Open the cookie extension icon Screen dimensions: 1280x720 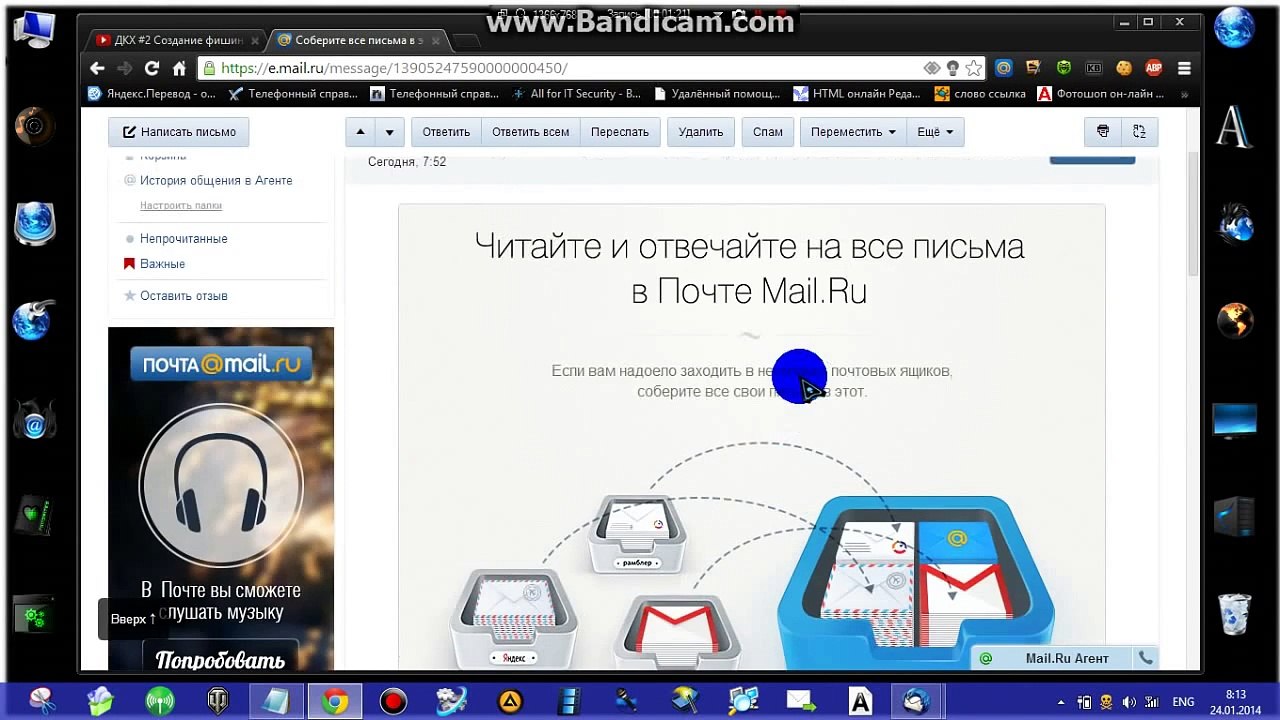(x=1124, y=68)
